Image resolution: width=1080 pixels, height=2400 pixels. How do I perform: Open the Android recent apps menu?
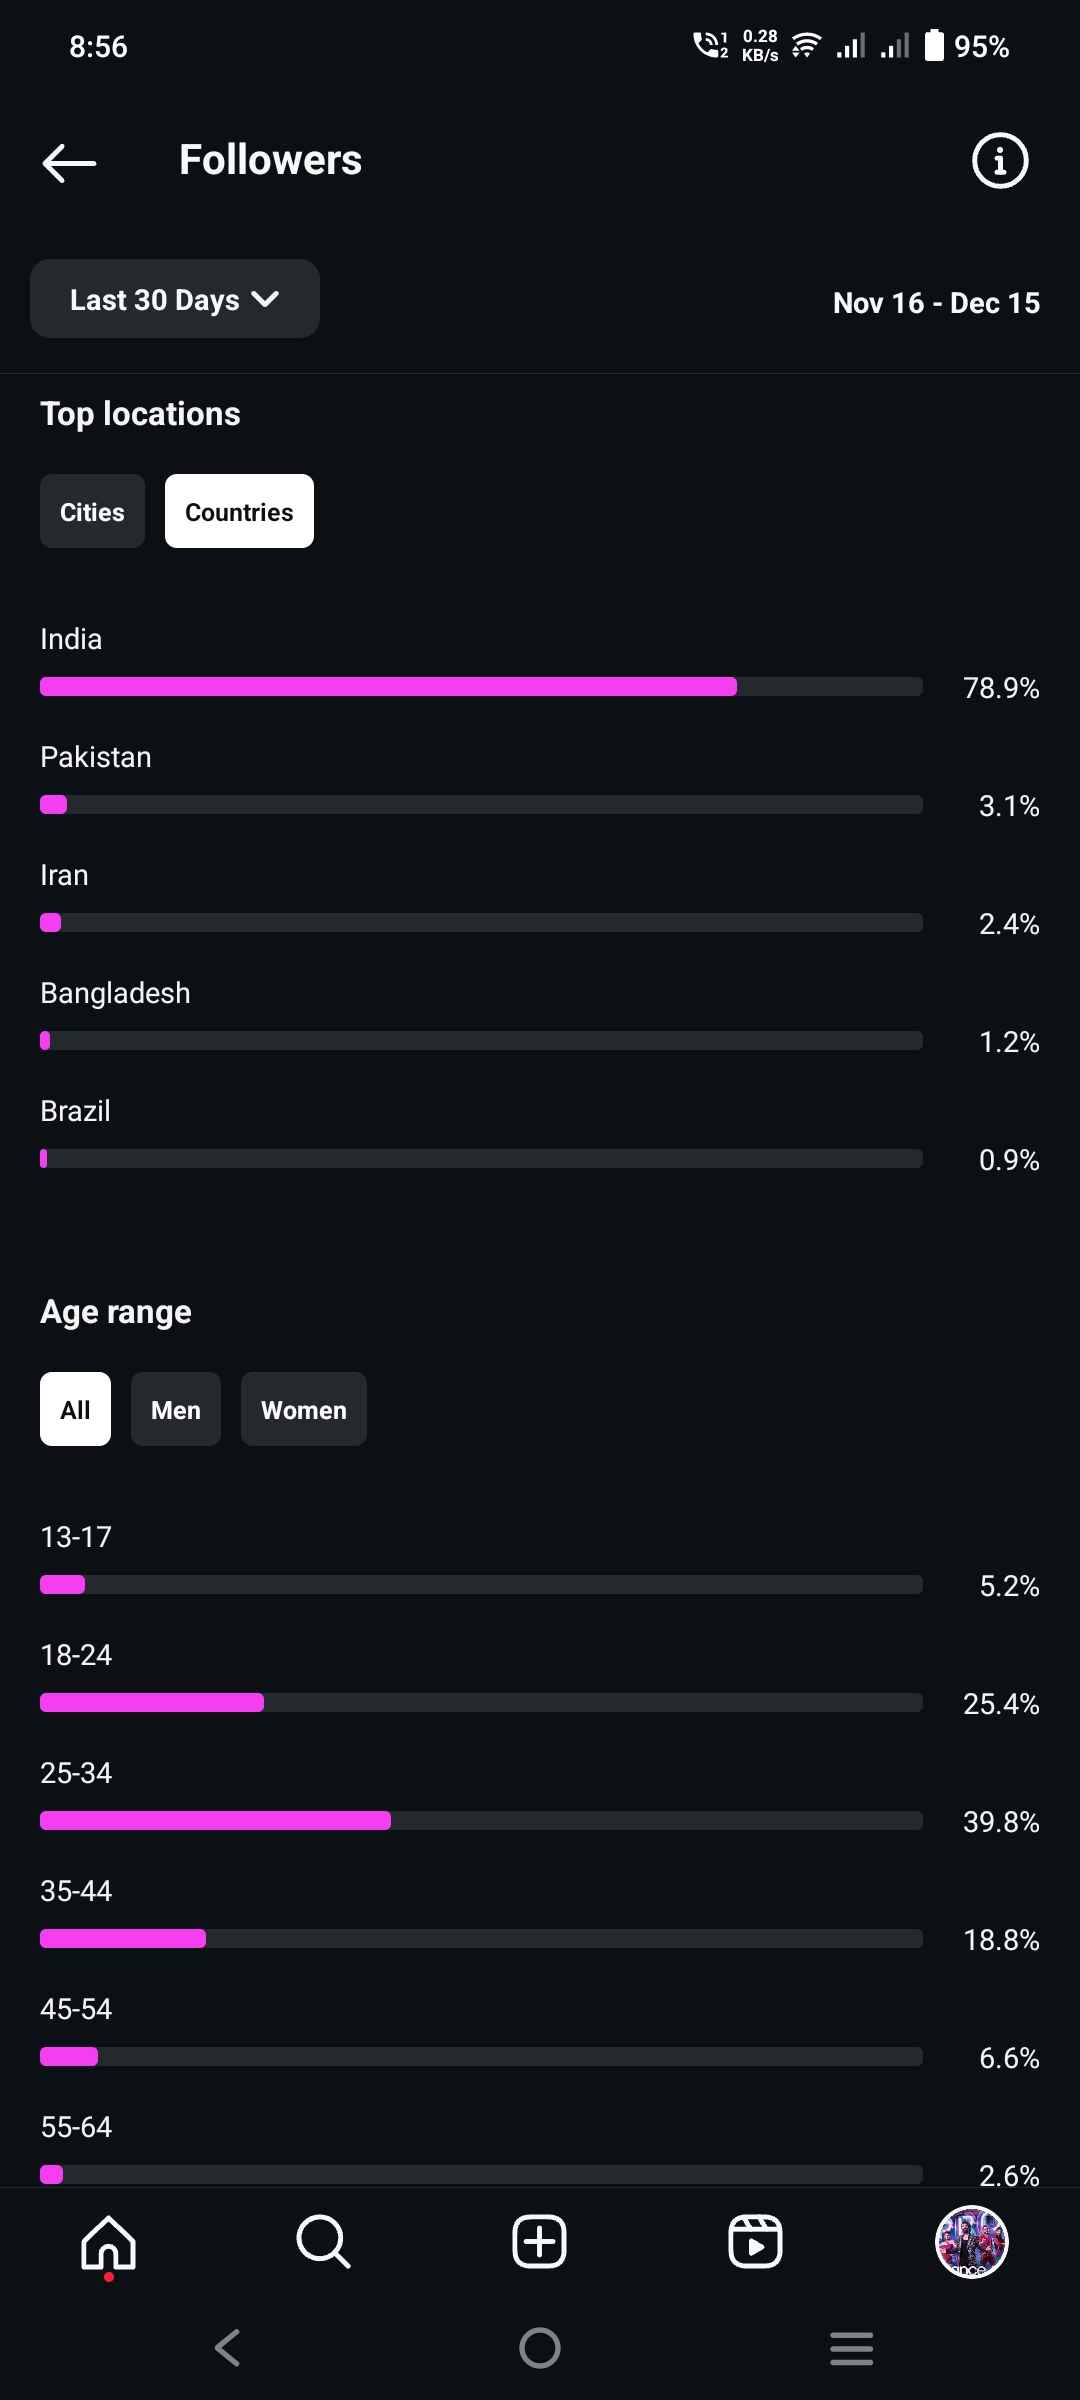point(851,2348)
